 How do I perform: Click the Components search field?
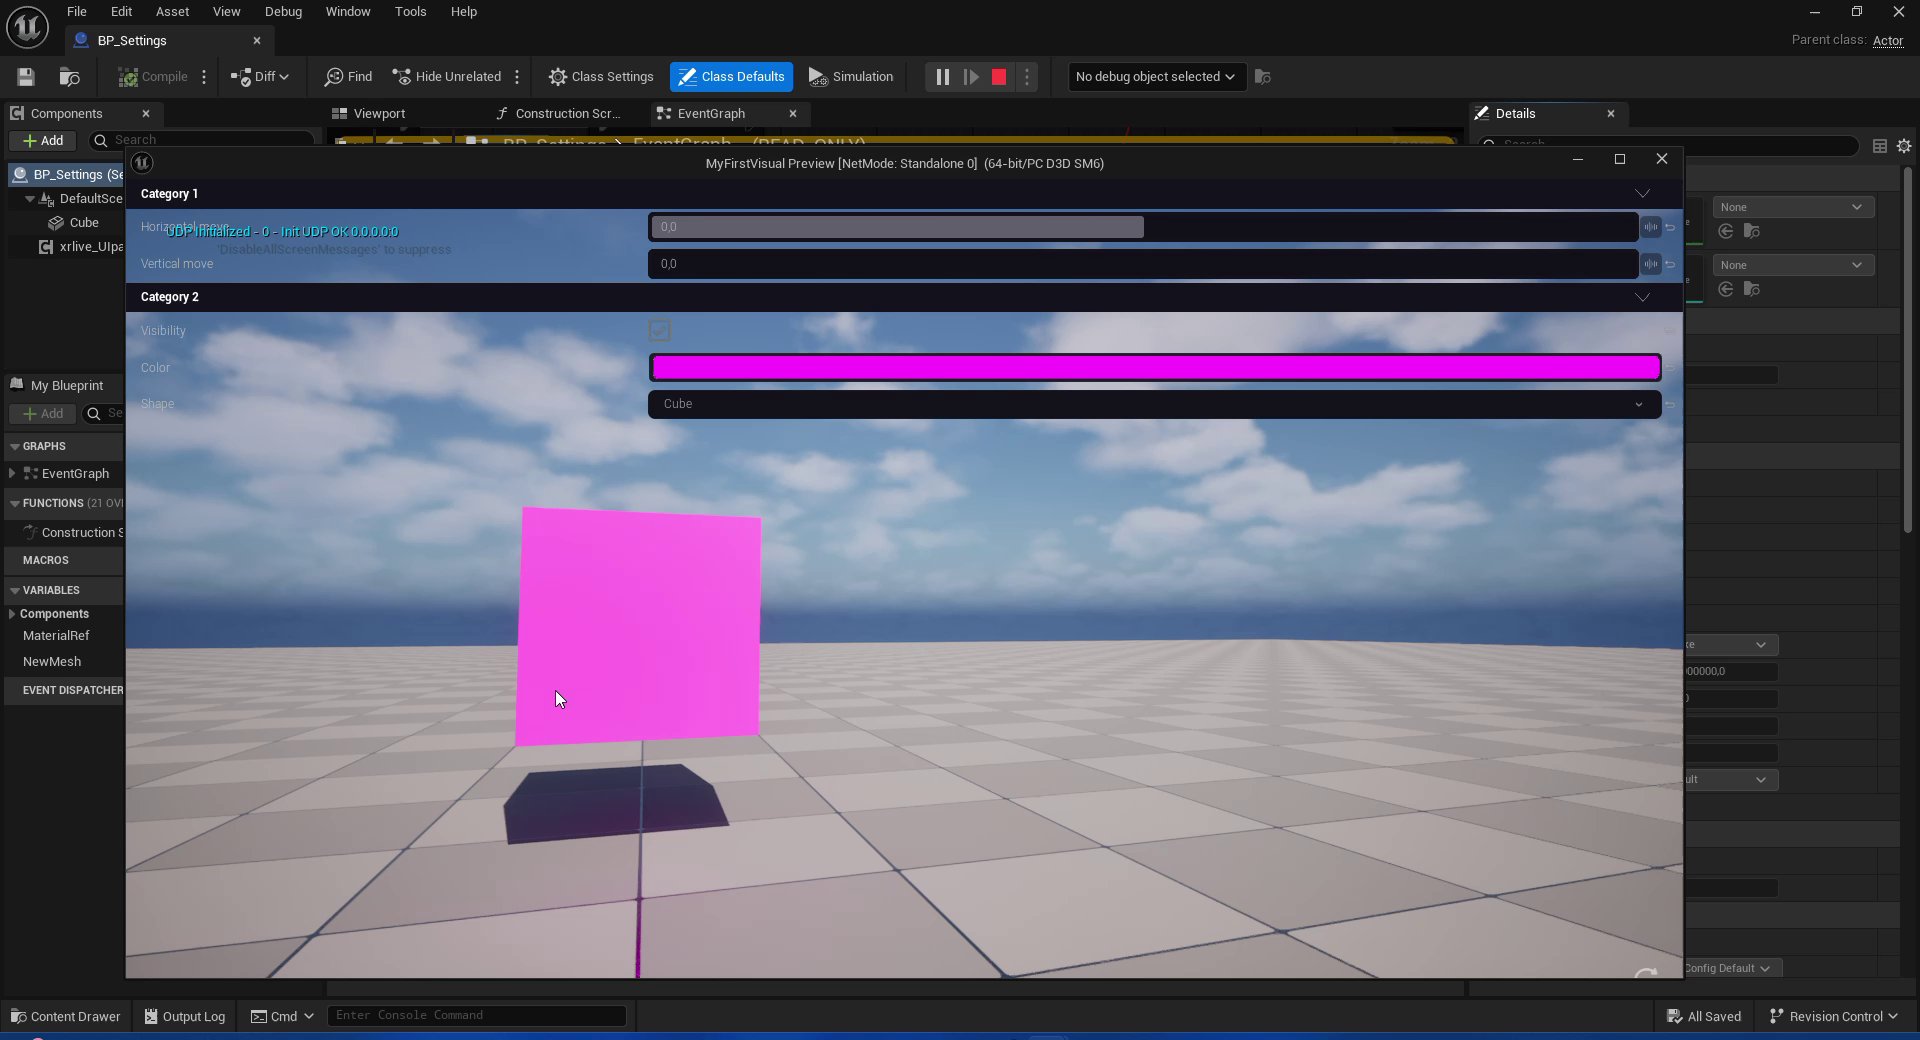(203, 140)
